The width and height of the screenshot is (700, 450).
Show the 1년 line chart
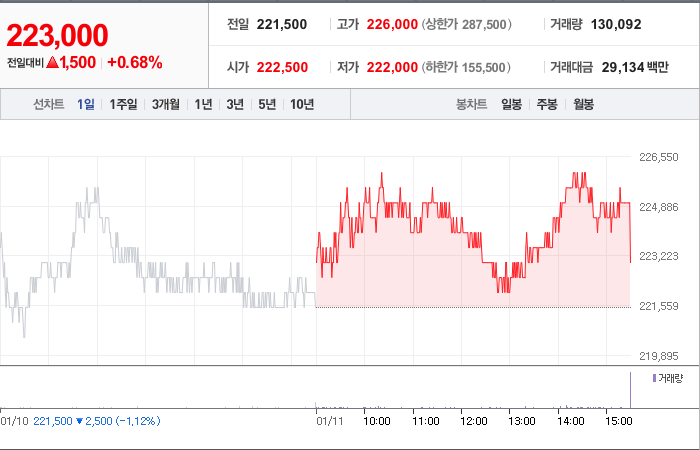coord(203,104)
